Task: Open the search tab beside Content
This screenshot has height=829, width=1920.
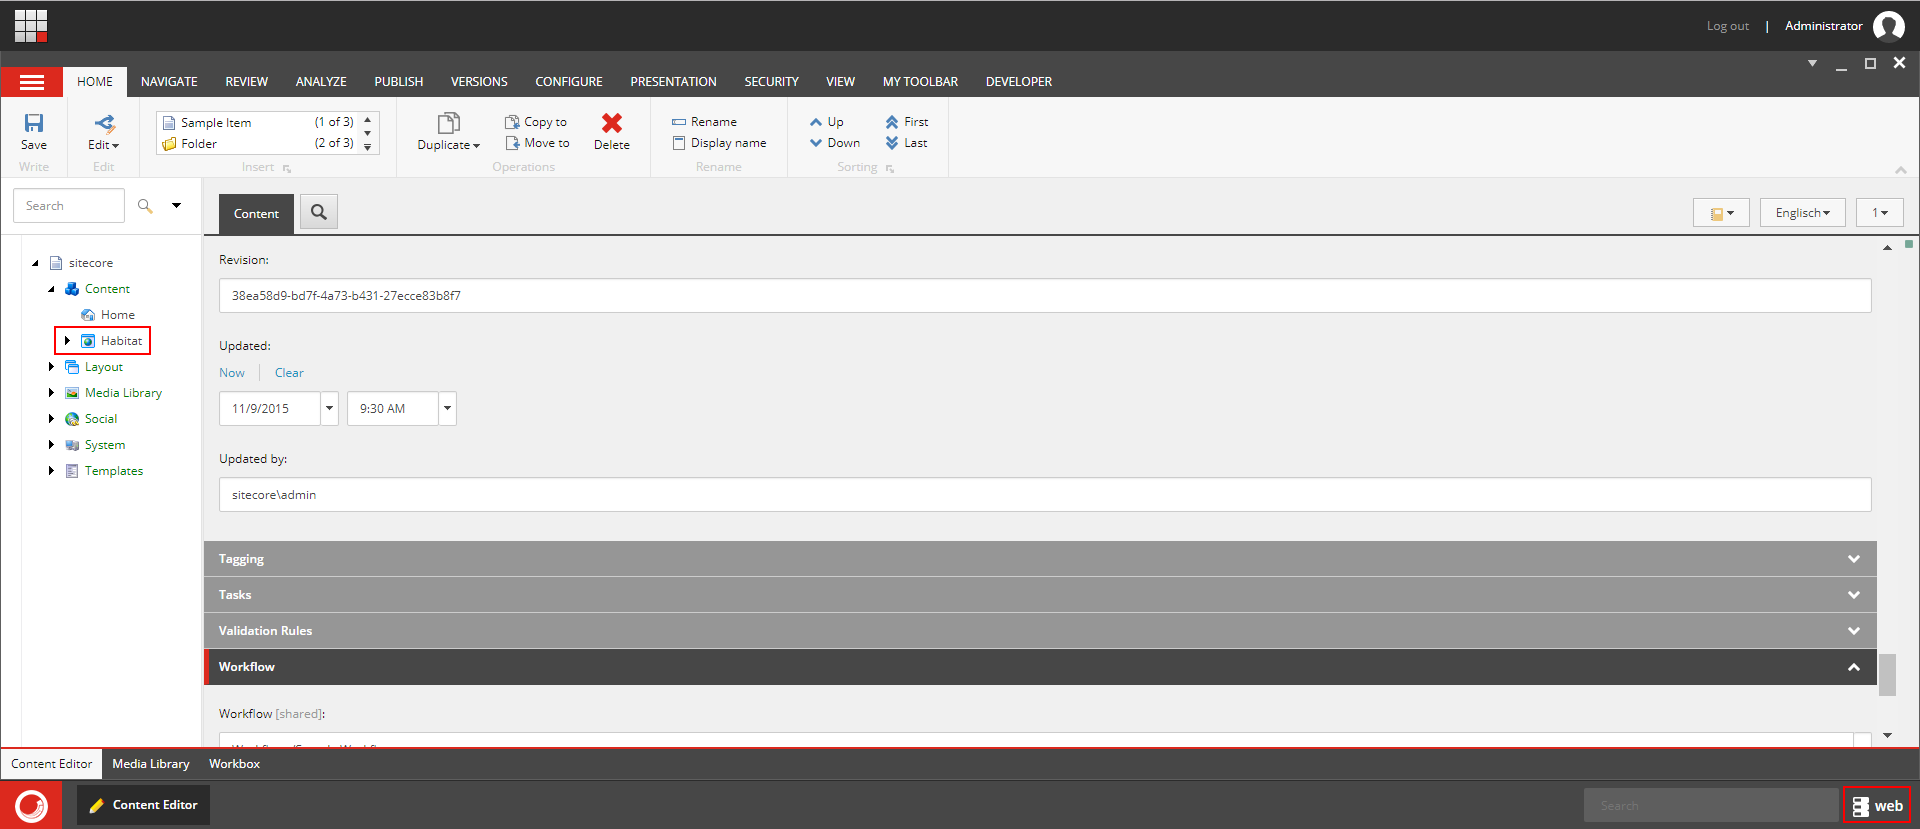Action: (319, 212)
